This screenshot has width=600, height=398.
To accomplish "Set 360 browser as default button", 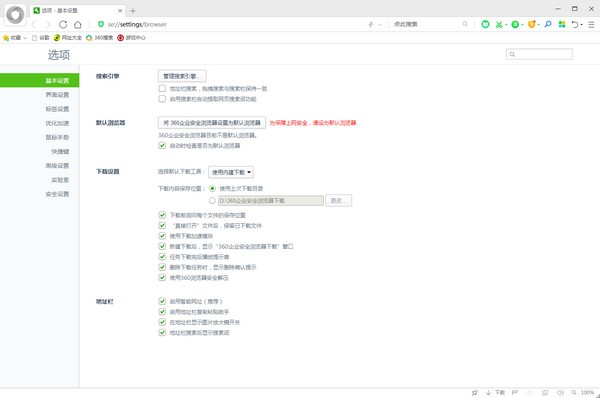I will (x=212, y=123).
